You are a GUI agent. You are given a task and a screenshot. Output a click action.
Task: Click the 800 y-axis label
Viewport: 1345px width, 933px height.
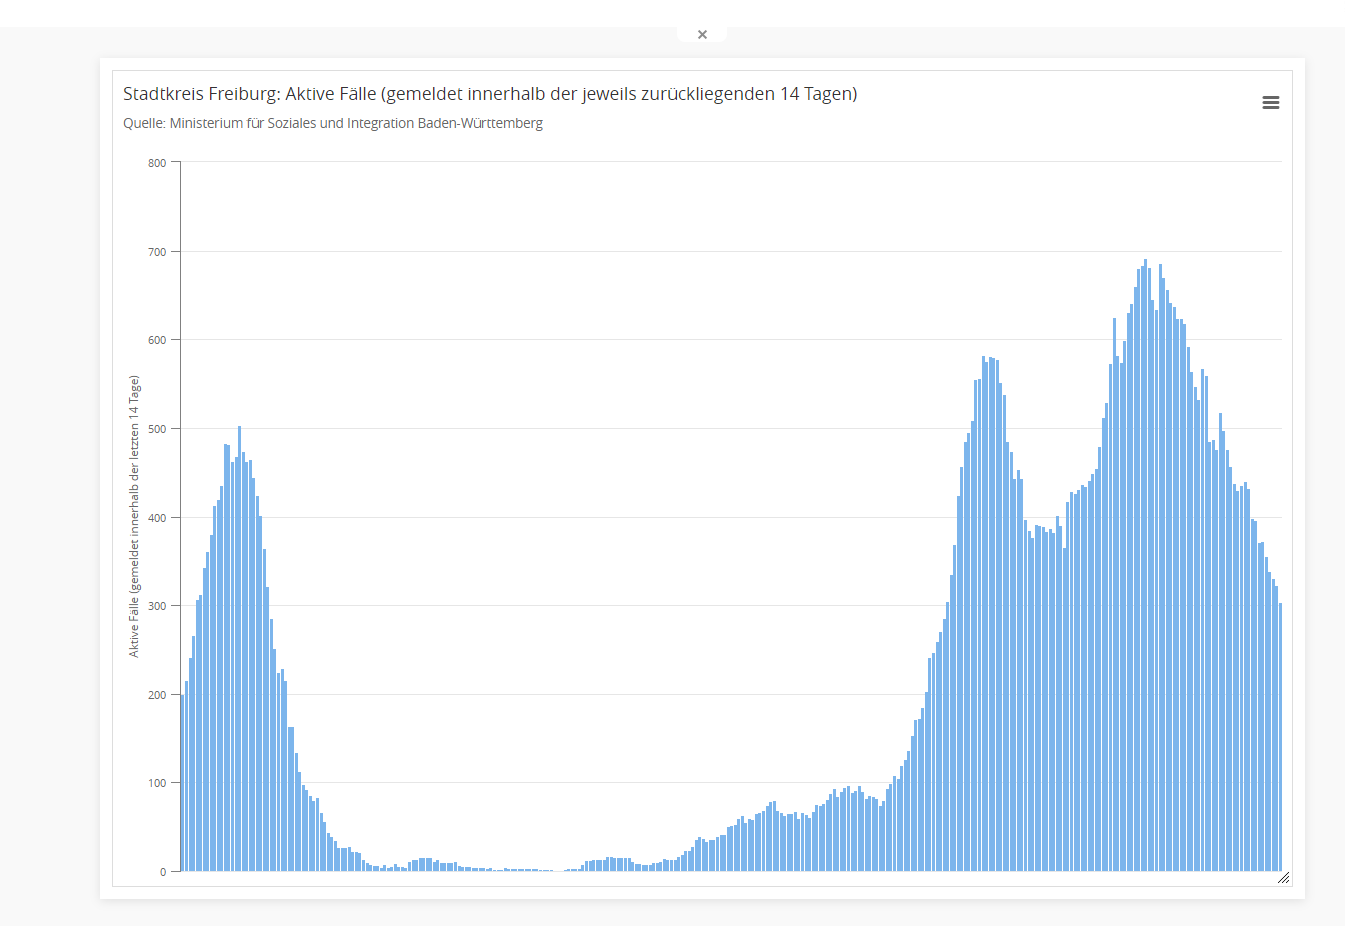pos(157,163)
